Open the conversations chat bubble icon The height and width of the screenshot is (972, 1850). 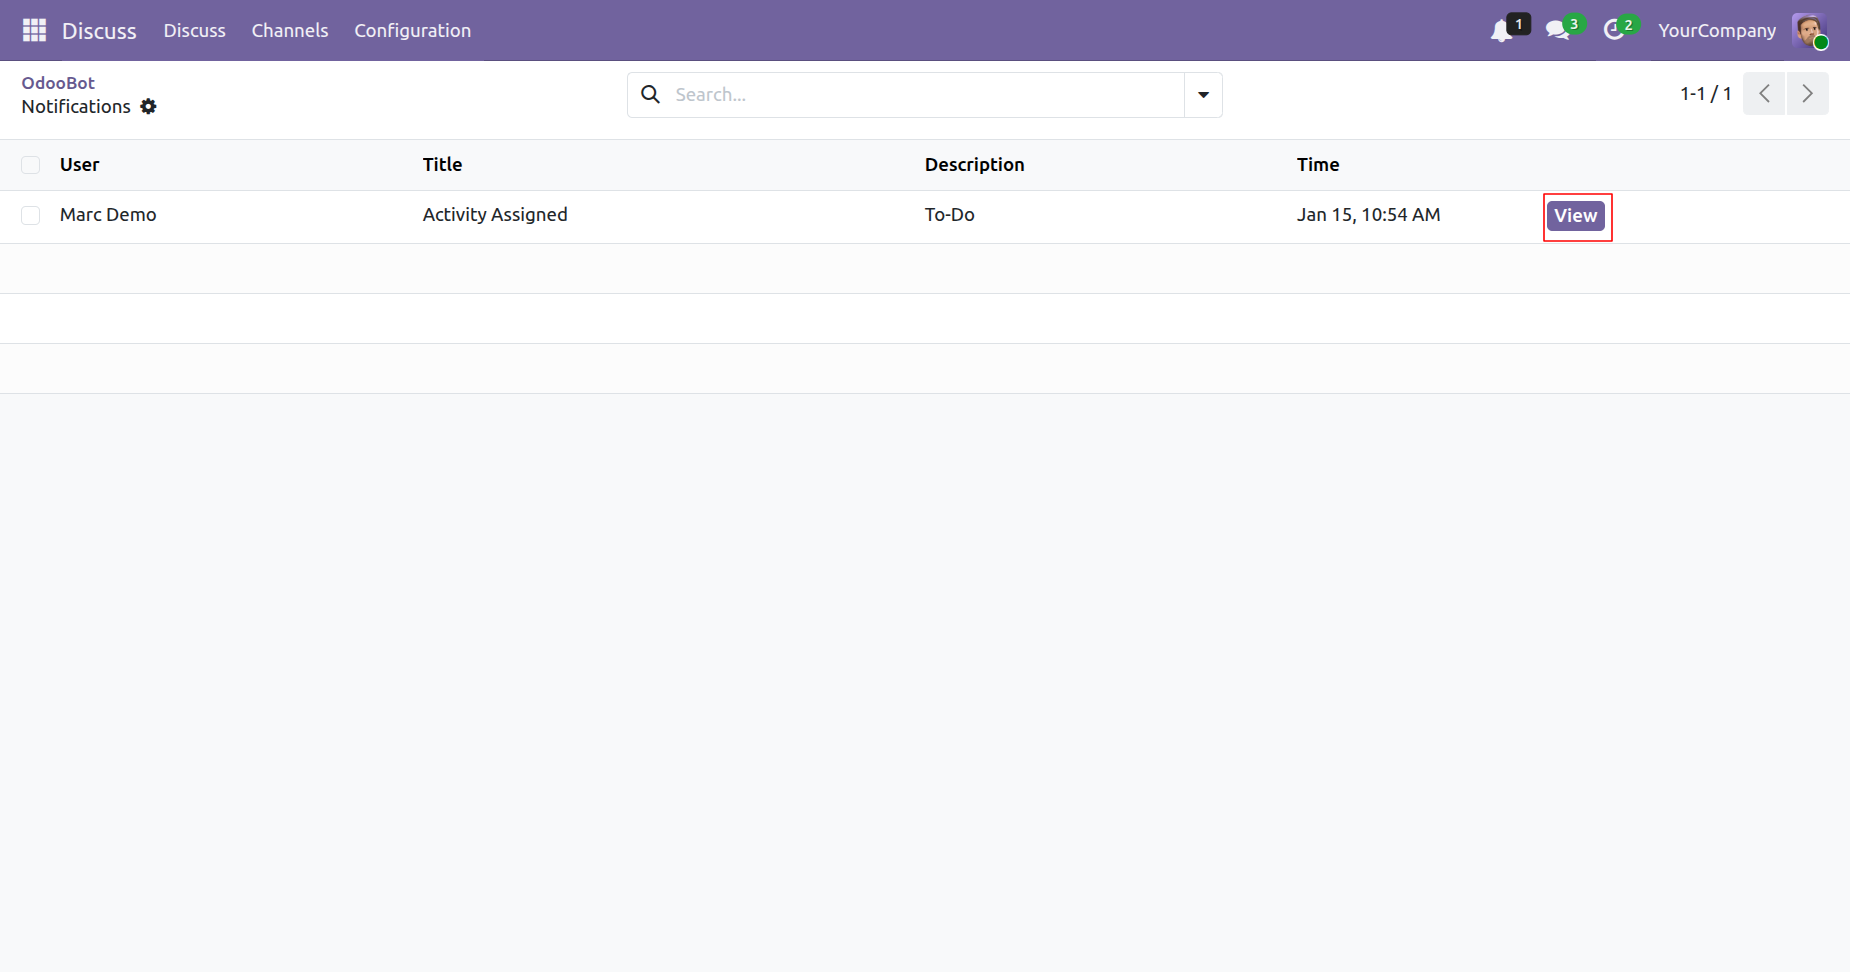click(1557, 31)
